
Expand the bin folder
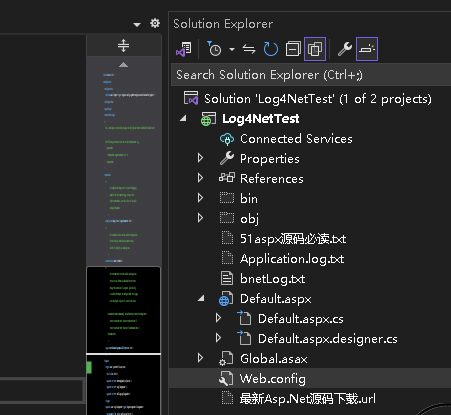click(x=200, y=198)
